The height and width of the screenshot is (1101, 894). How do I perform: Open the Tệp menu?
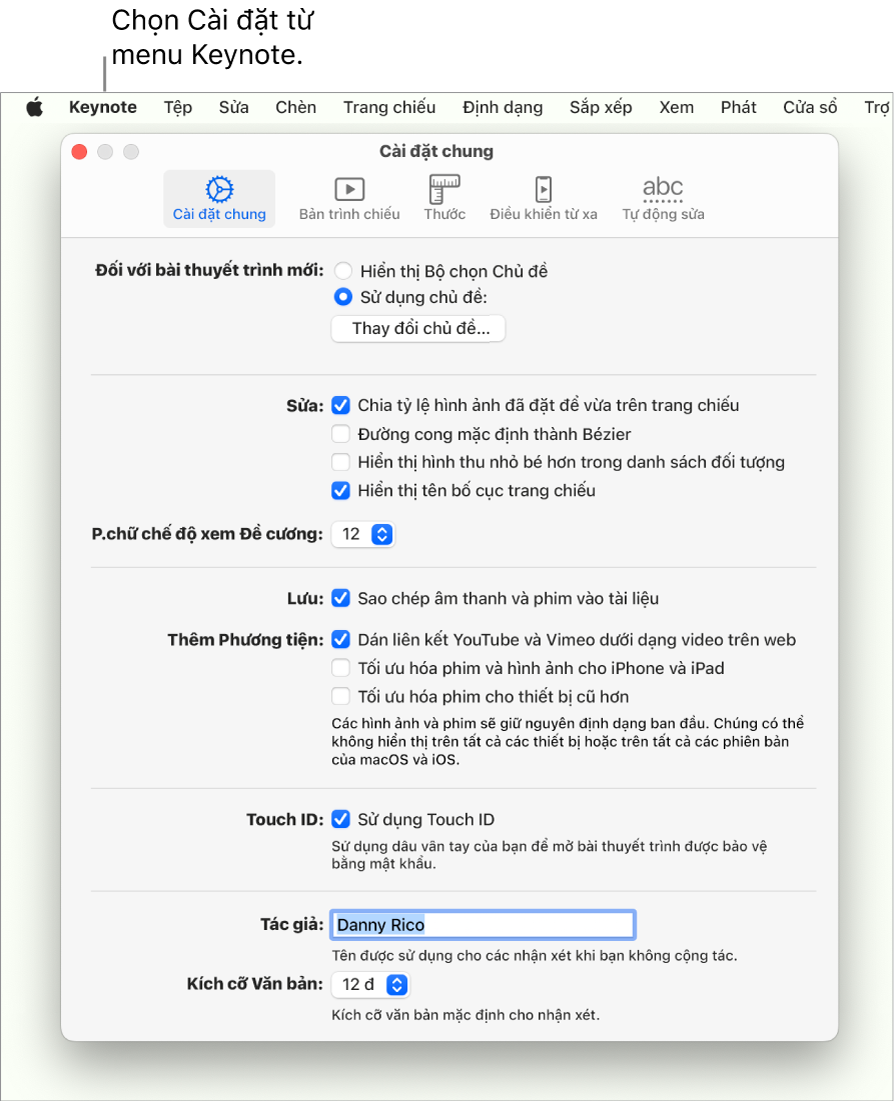point(178,107)
